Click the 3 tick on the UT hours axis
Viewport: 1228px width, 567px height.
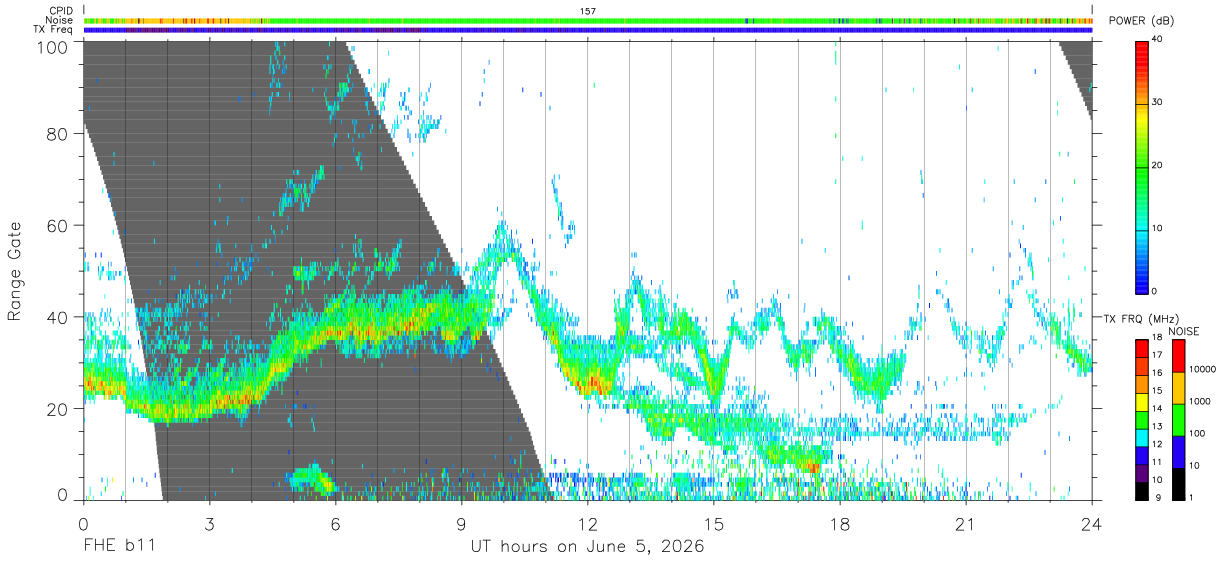[210, 524]
